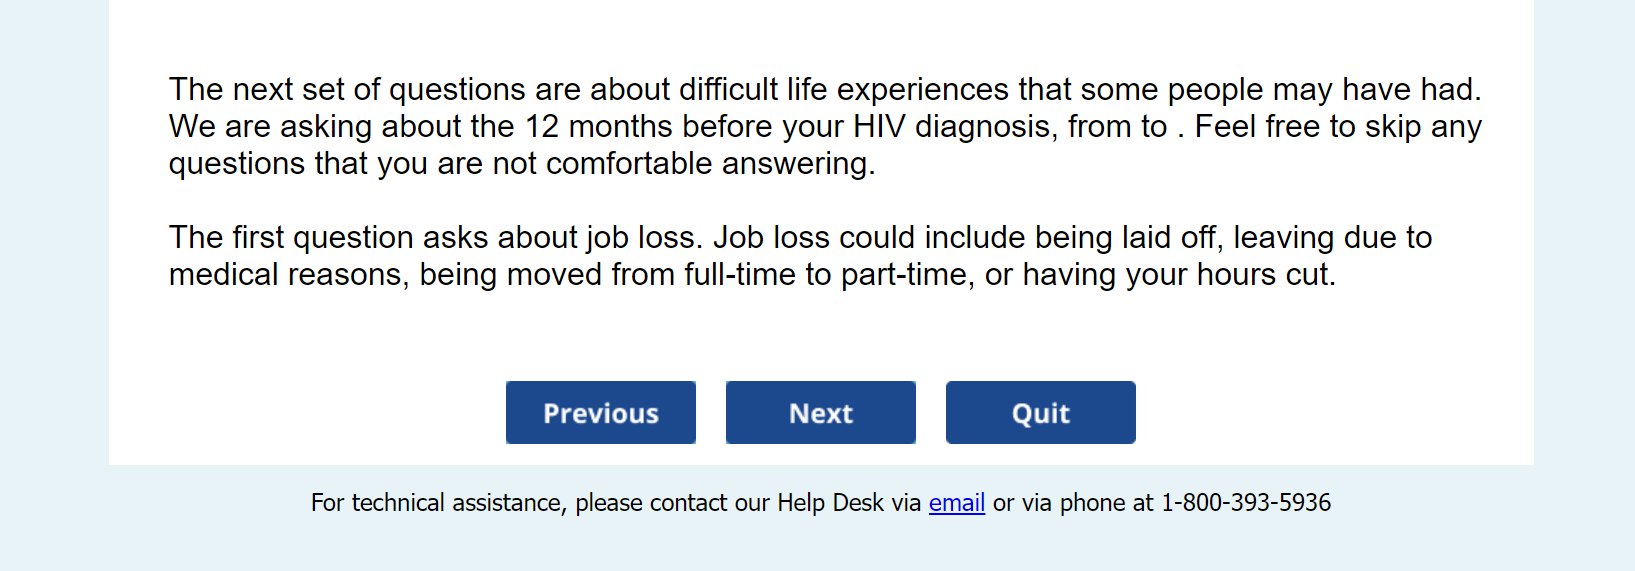The width and height of the screenshot is (1635, 571).
Task: Click the words "medical reasons"
Action: [x=286, y=275]
